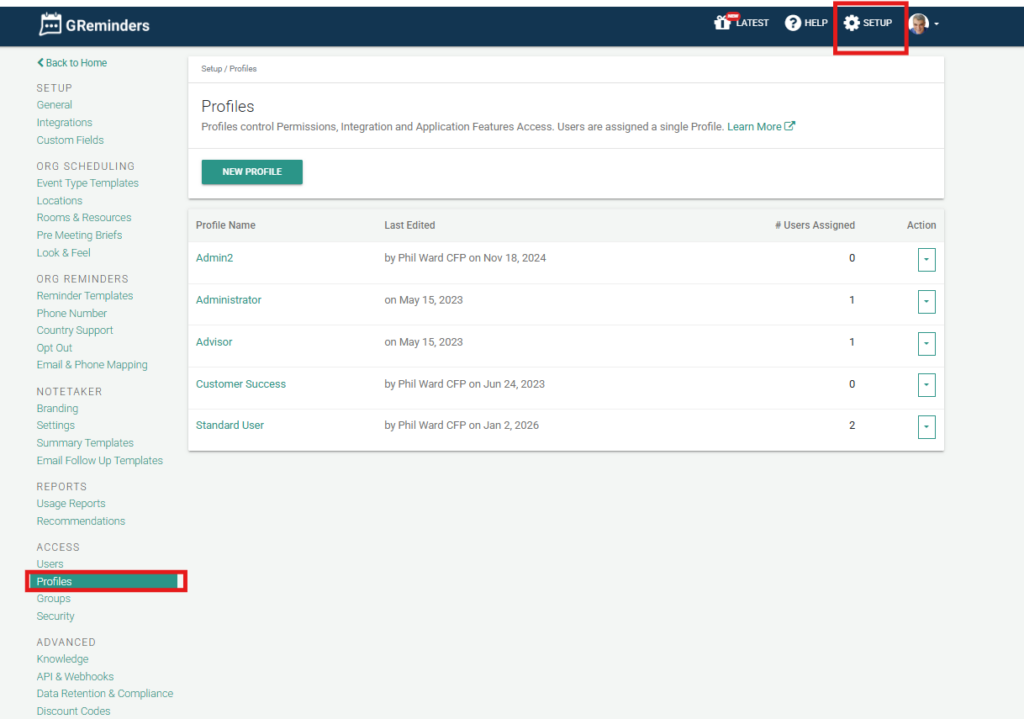
Task: Click external link icon beside Learn More
Action: click(x=790, y=127)
